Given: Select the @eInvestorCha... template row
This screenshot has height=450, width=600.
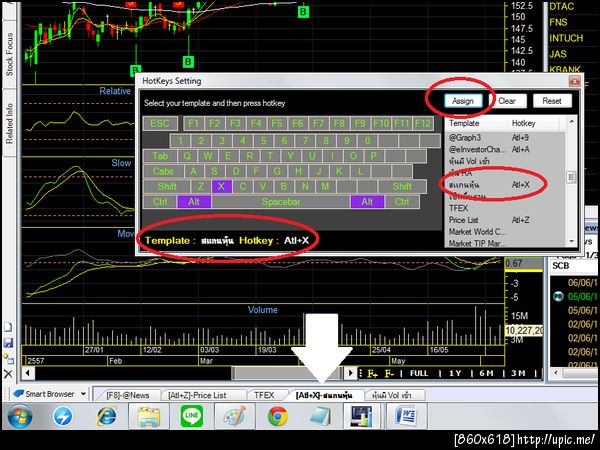Looking at the screenshot, I should (x=504, y=149).
